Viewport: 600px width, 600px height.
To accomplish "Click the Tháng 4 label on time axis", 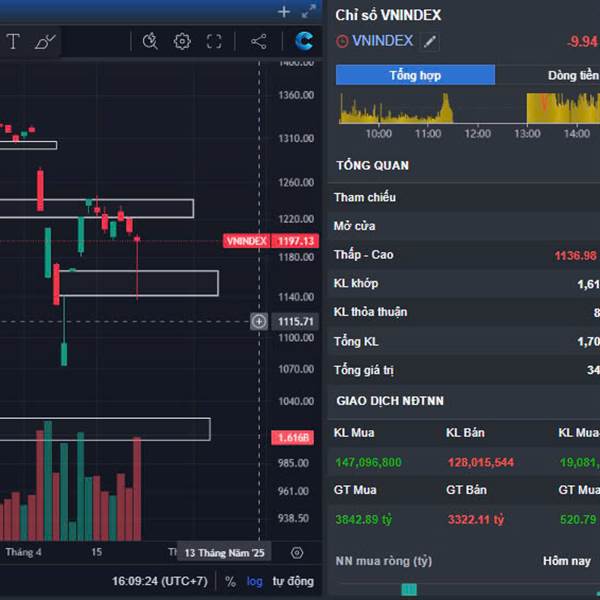I will pos(23,552).
